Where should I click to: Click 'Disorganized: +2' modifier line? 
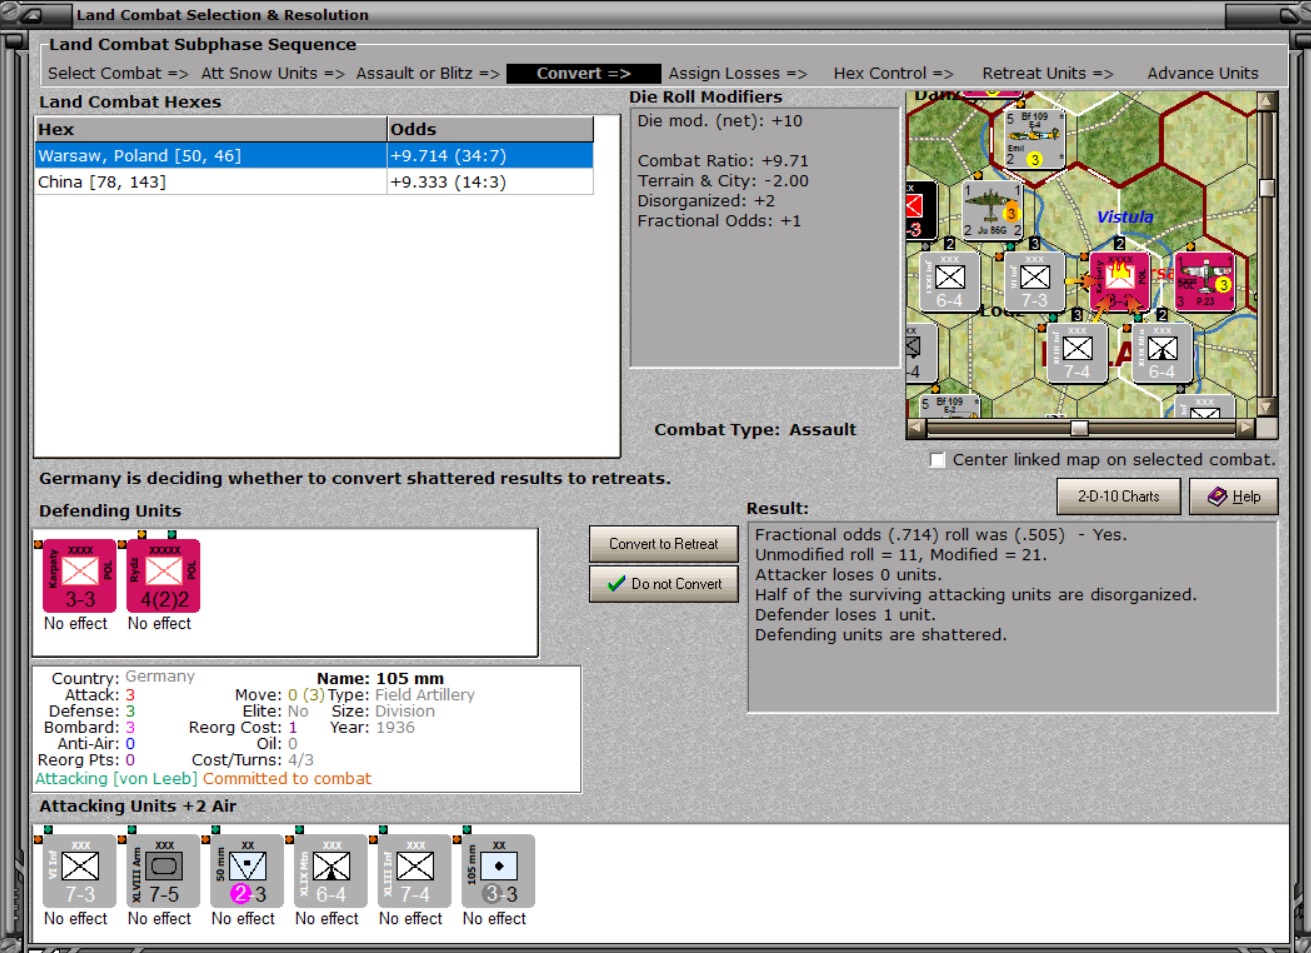706,201
